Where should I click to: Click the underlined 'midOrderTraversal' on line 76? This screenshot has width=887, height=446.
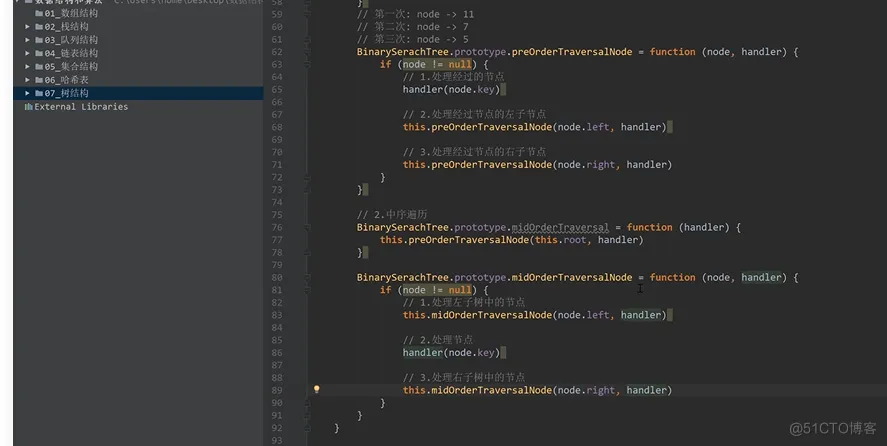tap(561, 227)
